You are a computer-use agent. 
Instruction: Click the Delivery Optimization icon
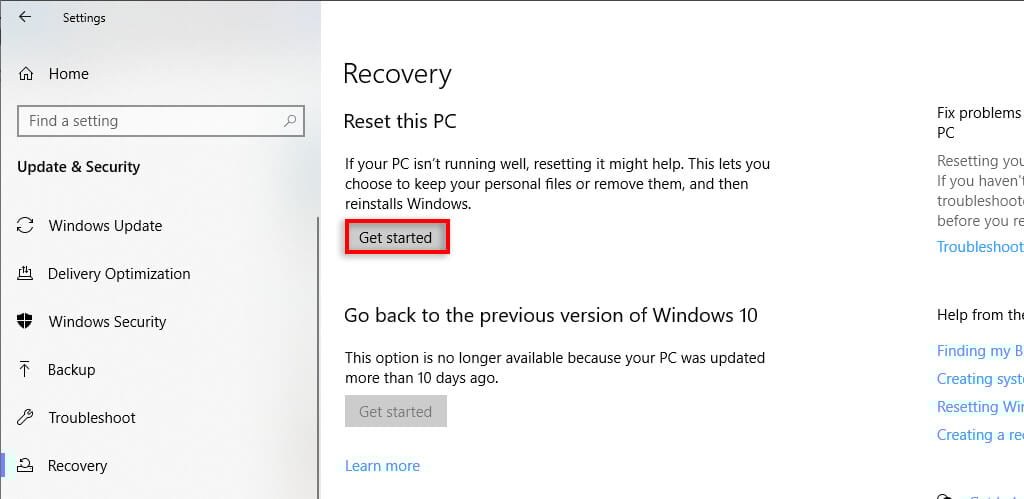coord(26,274)
